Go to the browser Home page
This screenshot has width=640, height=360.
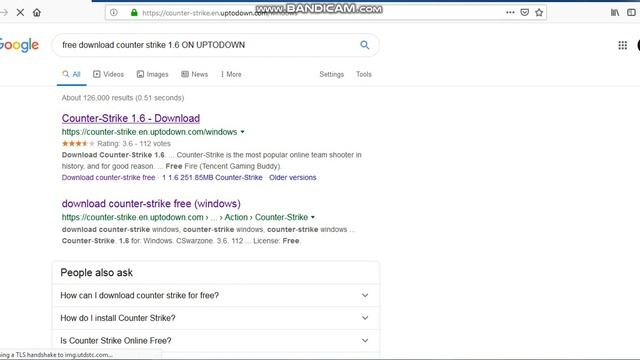(x=37, y=13)
